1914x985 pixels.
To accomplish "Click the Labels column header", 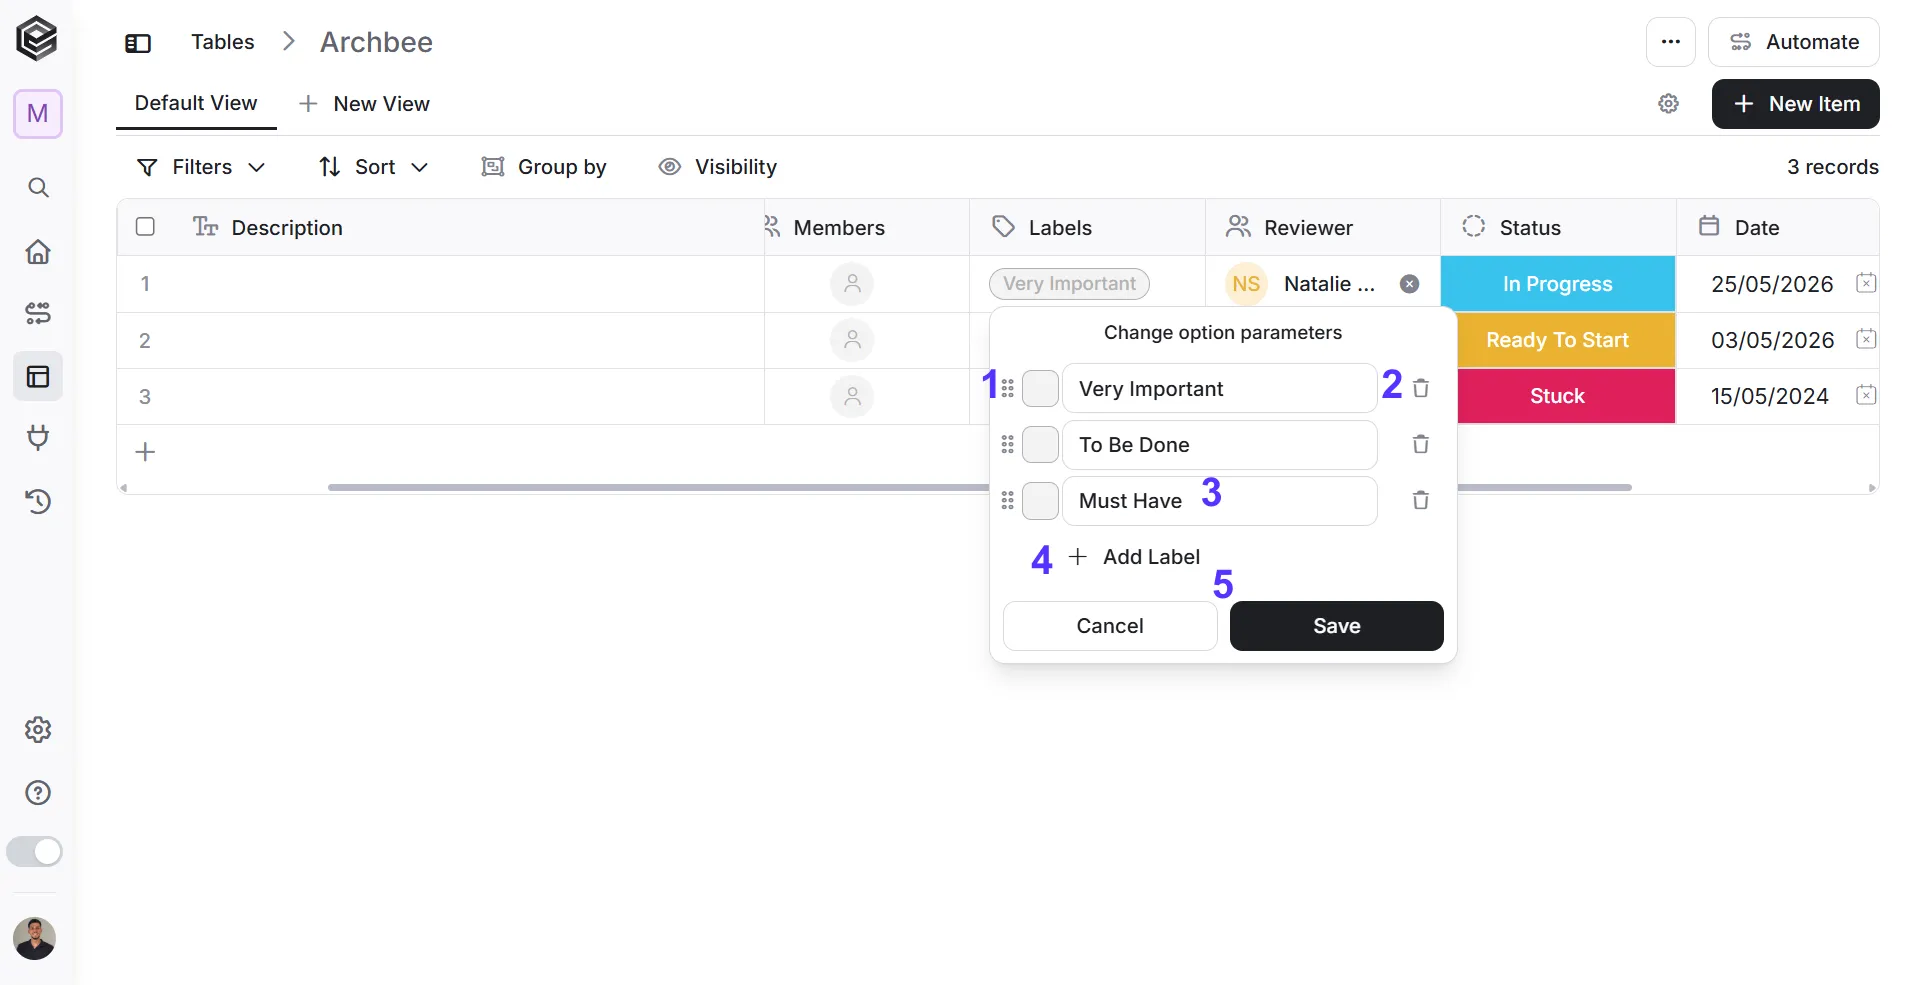I will [1086, 228].
